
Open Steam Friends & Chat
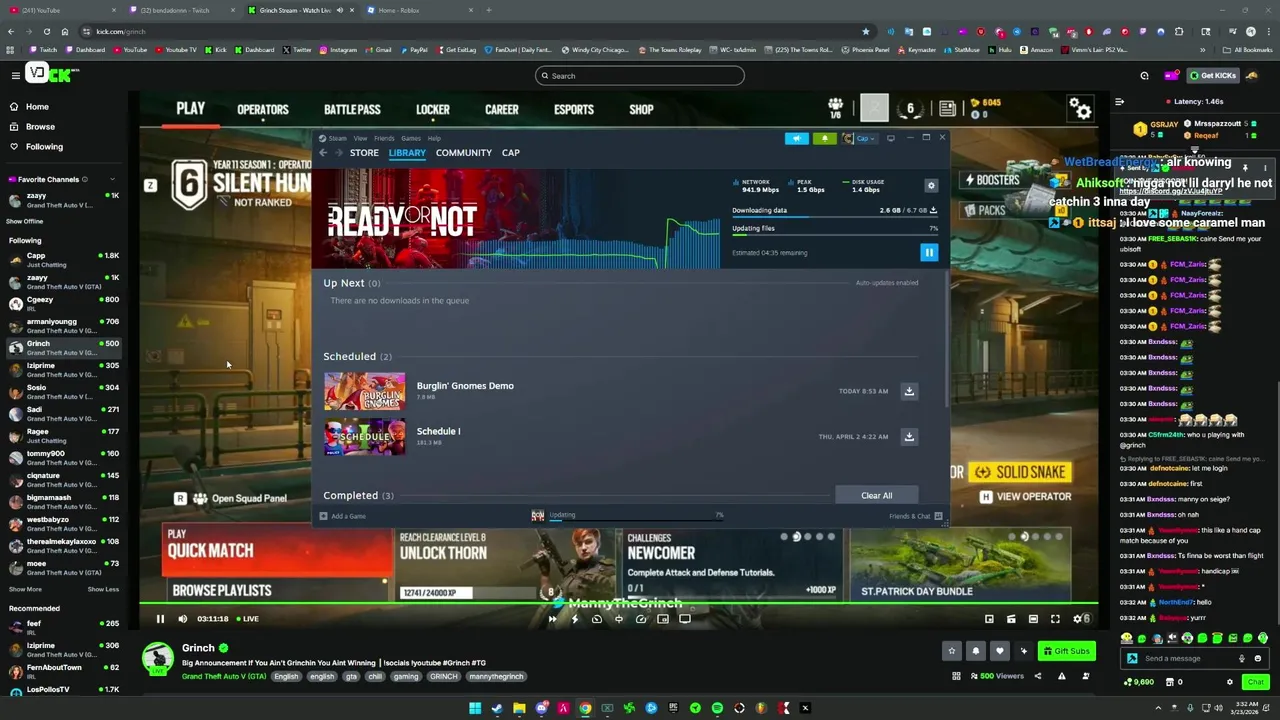915,516
